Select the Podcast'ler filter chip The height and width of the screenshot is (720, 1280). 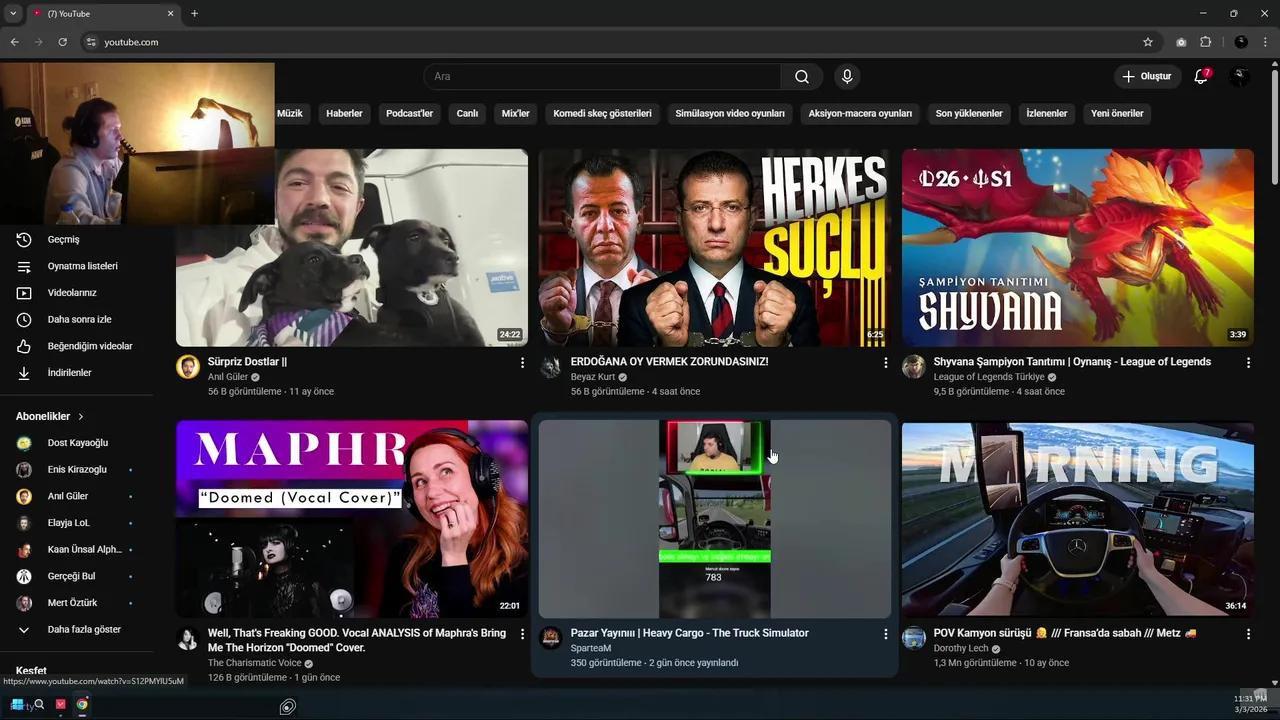coord(410,114)
